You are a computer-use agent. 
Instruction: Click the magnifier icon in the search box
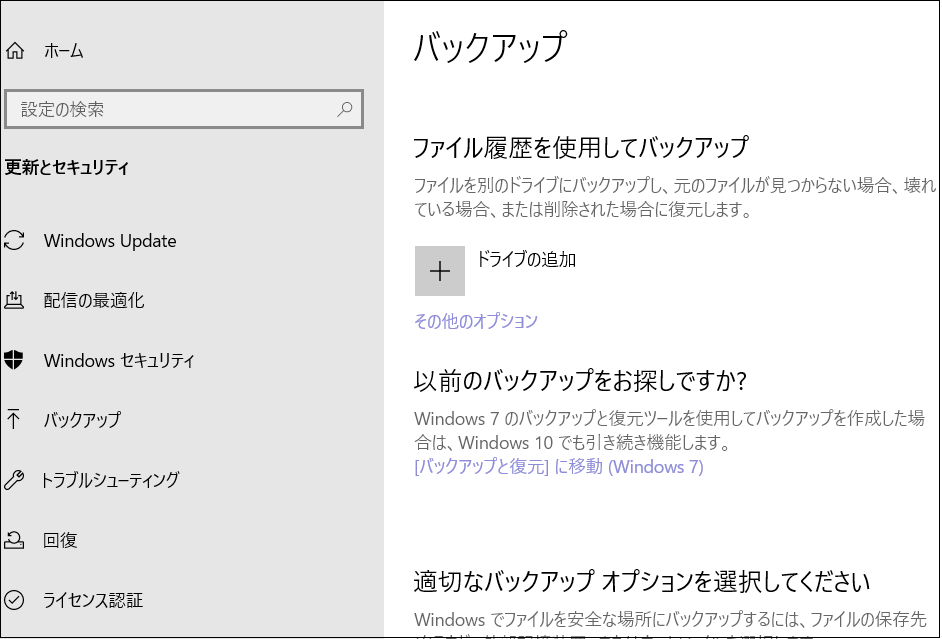[x=345, y=109]
